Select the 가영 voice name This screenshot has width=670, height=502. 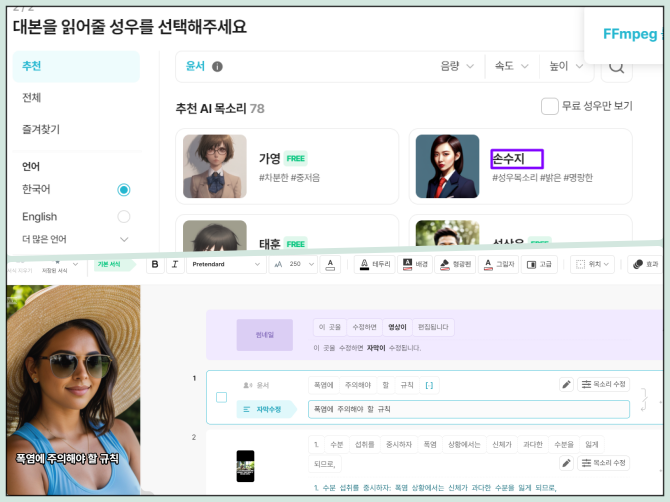[270, 159]
